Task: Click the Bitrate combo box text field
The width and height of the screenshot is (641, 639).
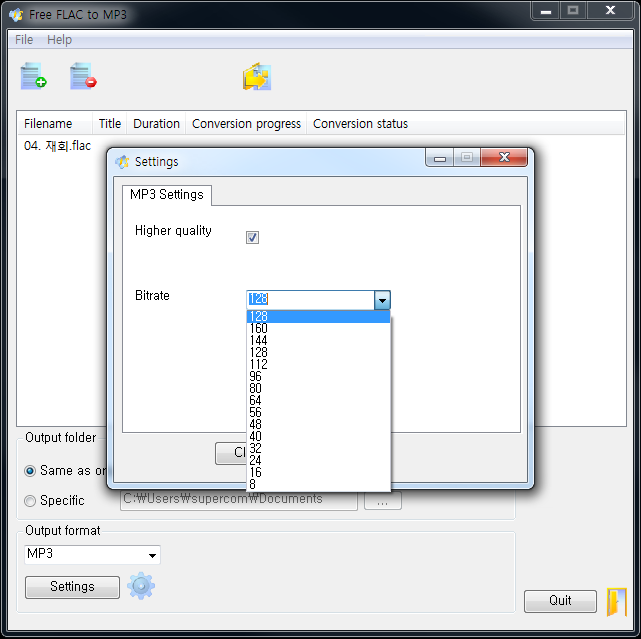Action: 311,300
